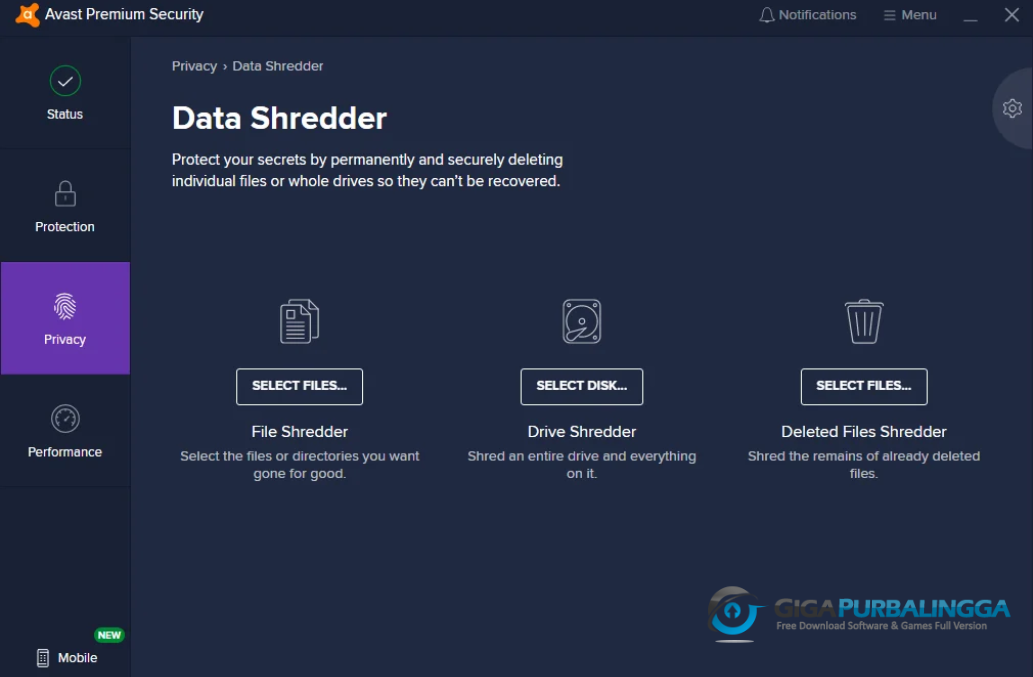This screenshot has width=1033, height=677.
Task: Select the Privacy fingerprint tab
Action: tap(65, 318)
